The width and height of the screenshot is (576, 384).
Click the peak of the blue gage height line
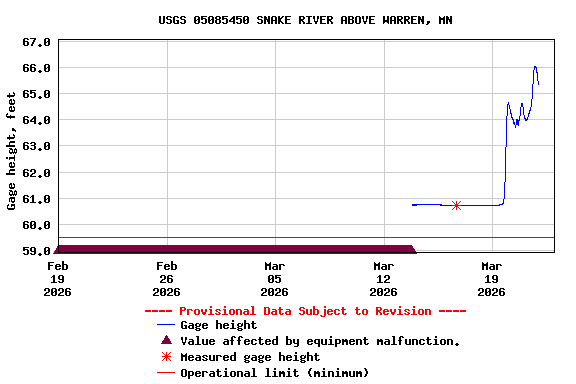pyautogui.click(x=535, y=67)
